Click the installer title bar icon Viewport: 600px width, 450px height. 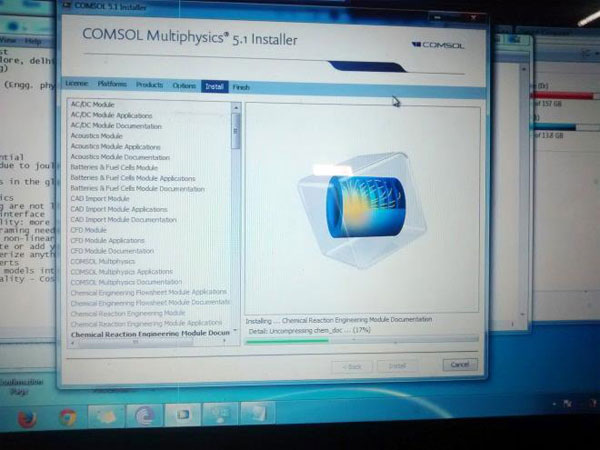(67, 5)
